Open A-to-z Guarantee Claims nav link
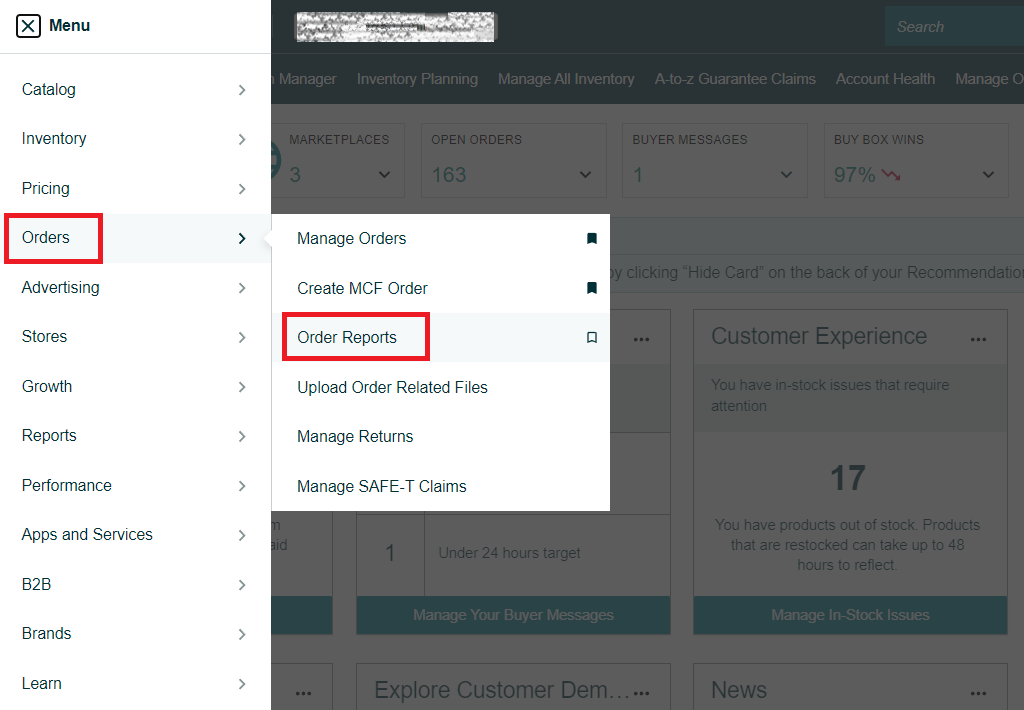Viewport: 1024px width, 710px height. click(x=735, y=79)
